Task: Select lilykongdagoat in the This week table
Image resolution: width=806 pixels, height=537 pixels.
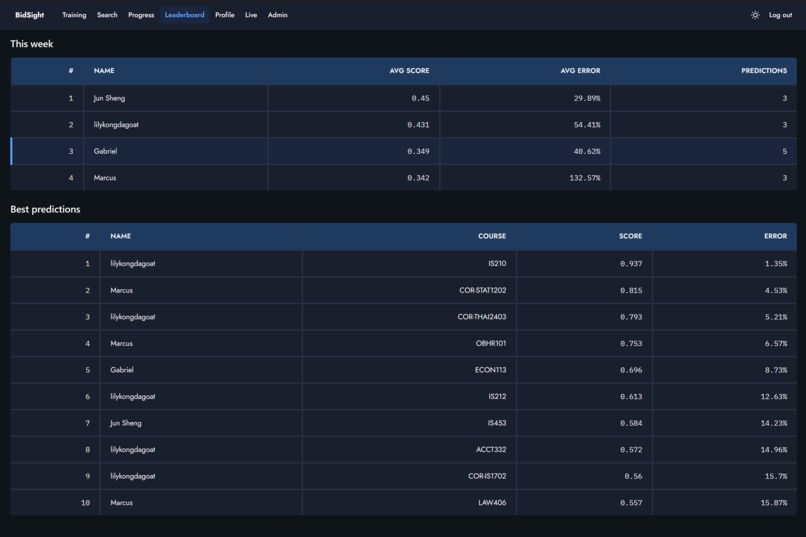Action: (x=116, y=125)
